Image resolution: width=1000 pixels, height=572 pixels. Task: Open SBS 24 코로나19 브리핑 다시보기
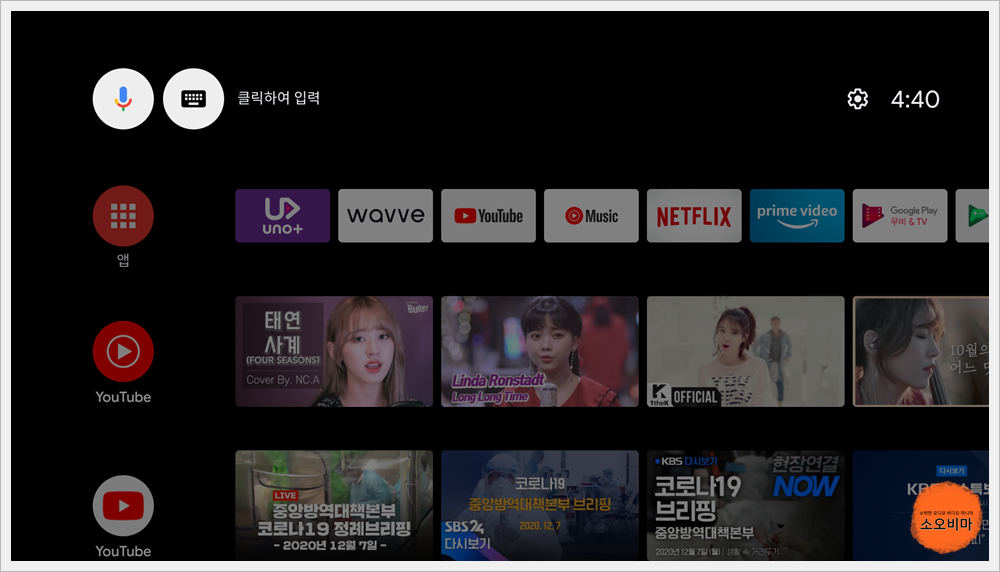click(x=540, y=506)
